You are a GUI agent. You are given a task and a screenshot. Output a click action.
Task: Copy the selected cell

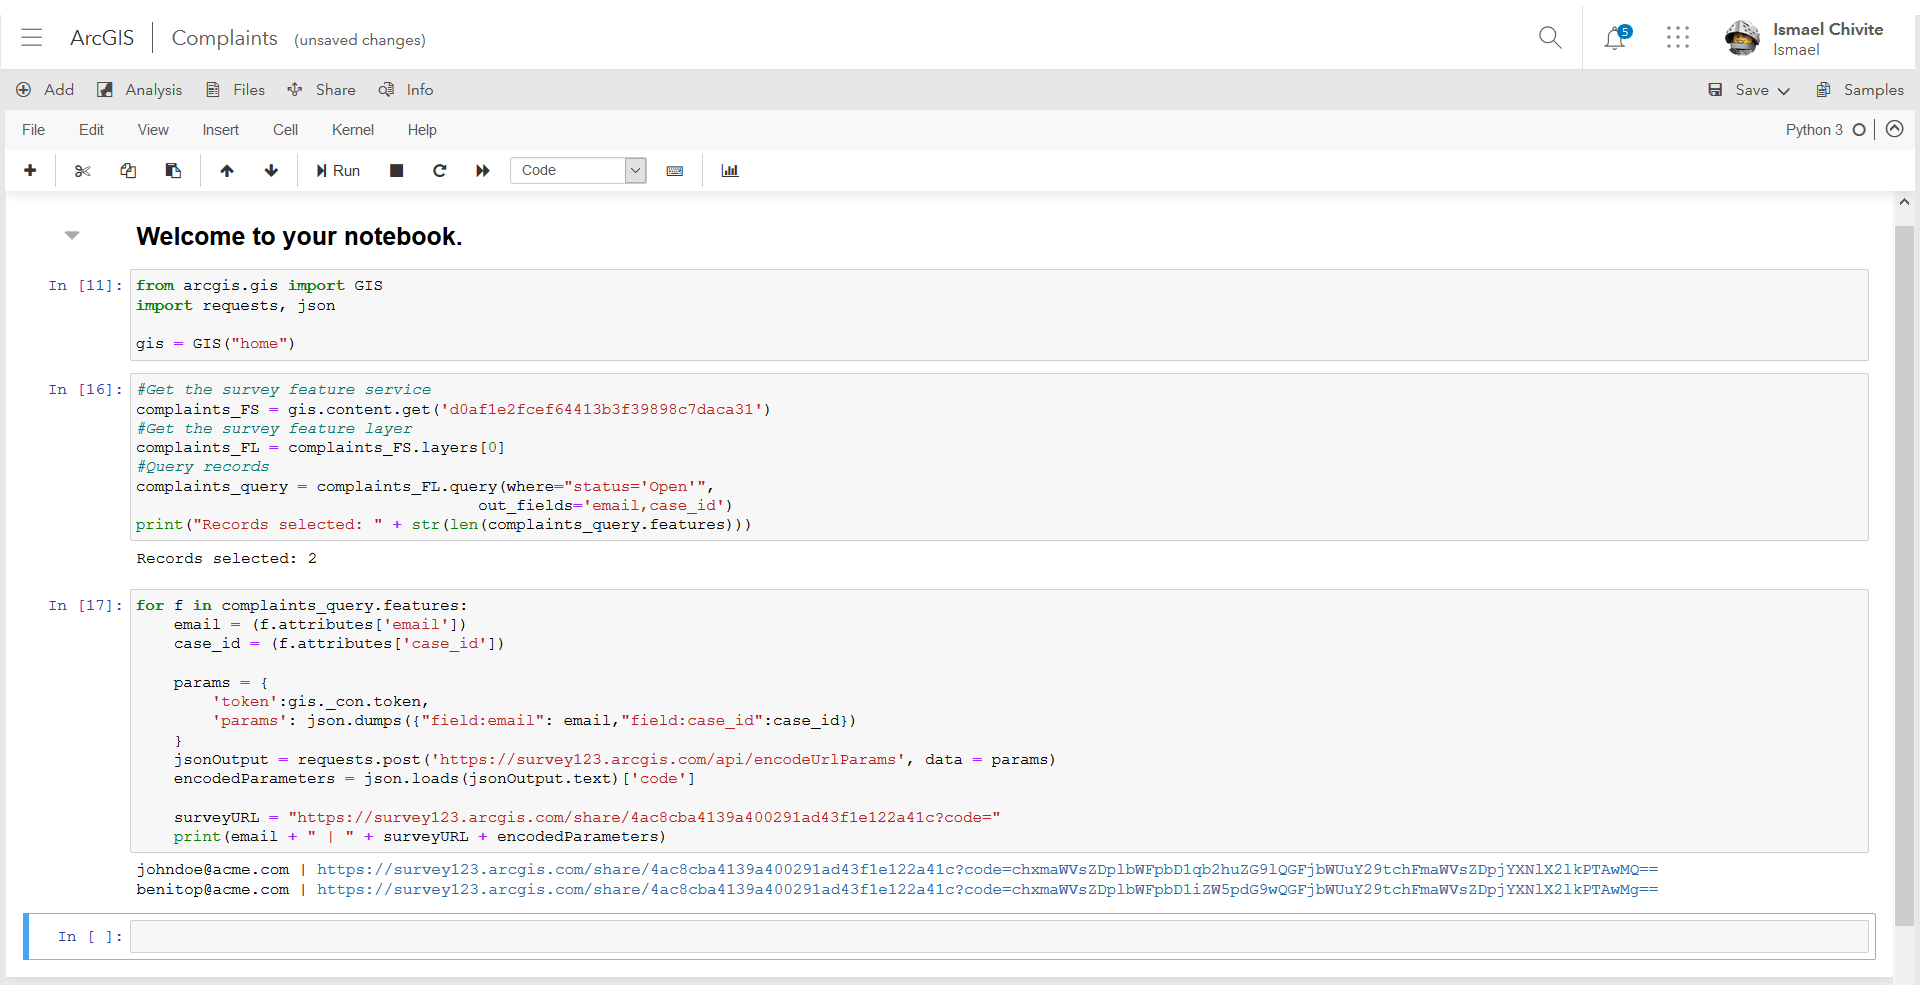coord(128,171)
